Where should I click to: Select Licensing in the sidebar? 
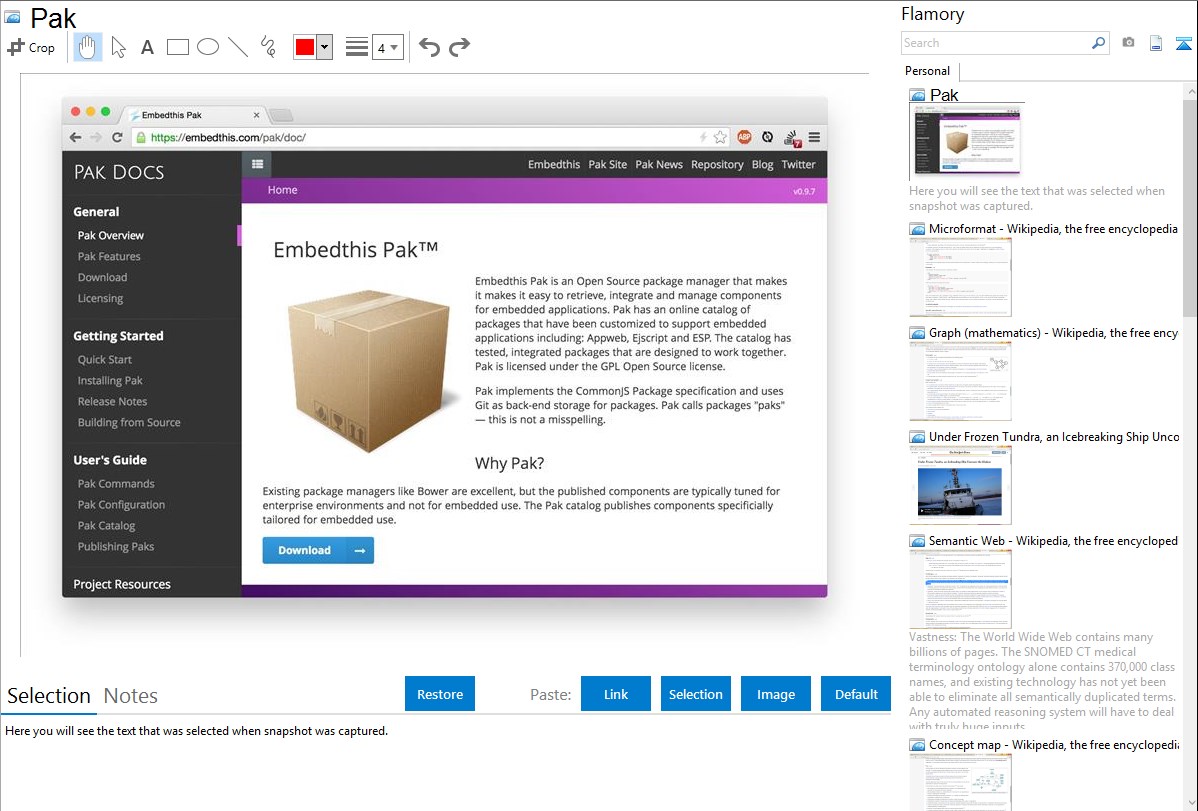[100, 298]
